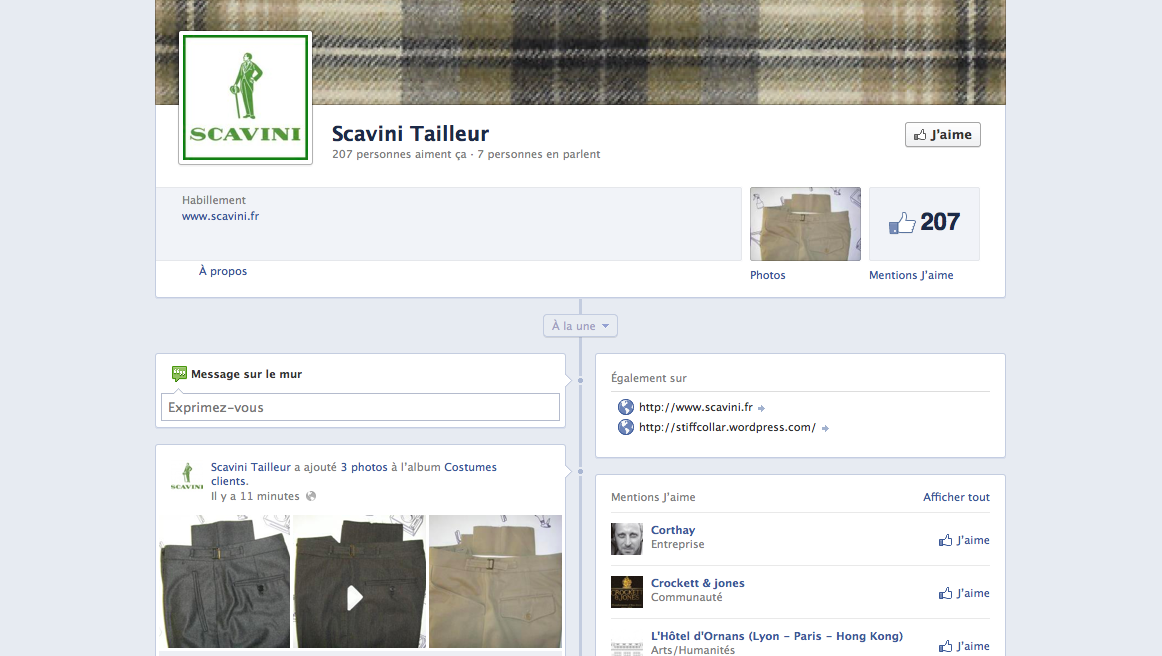Open the Photos thumbnail of beige trousers
Viewport: 1162px width, 656px height.
[x=805, y=224]
